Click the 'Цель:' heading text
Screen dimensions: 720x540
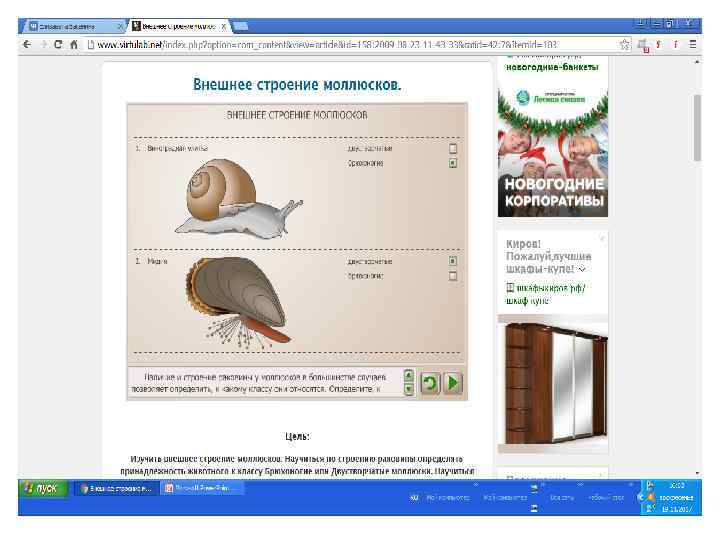[297, 436]
